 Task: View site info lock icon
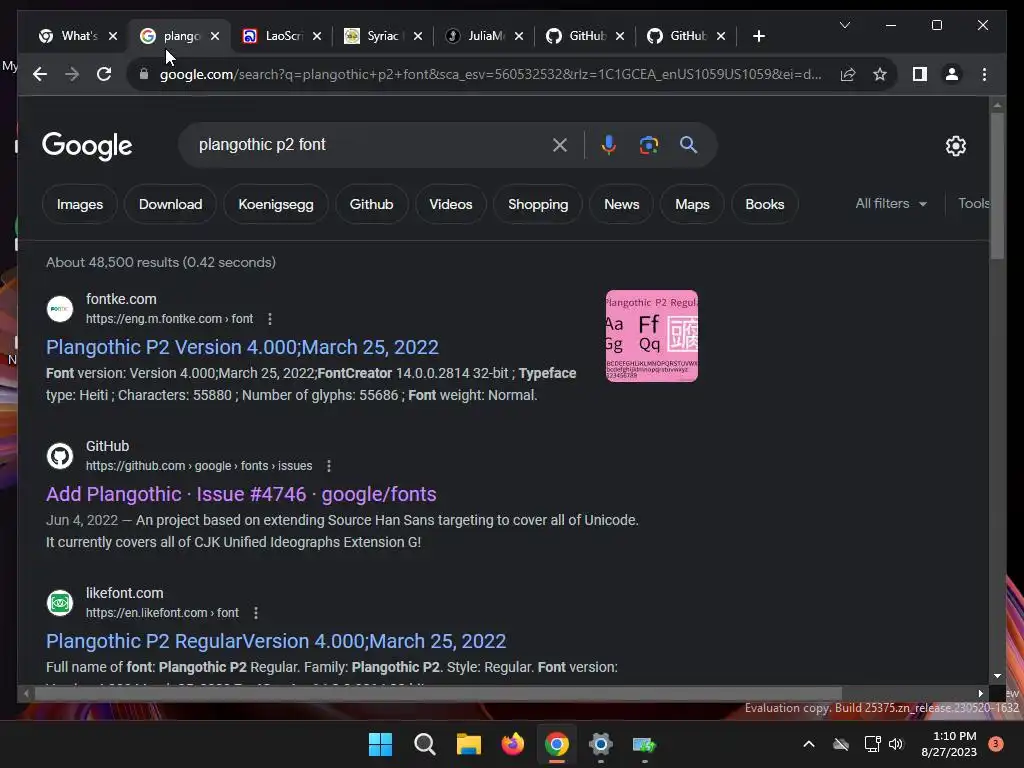click(144, 74)
